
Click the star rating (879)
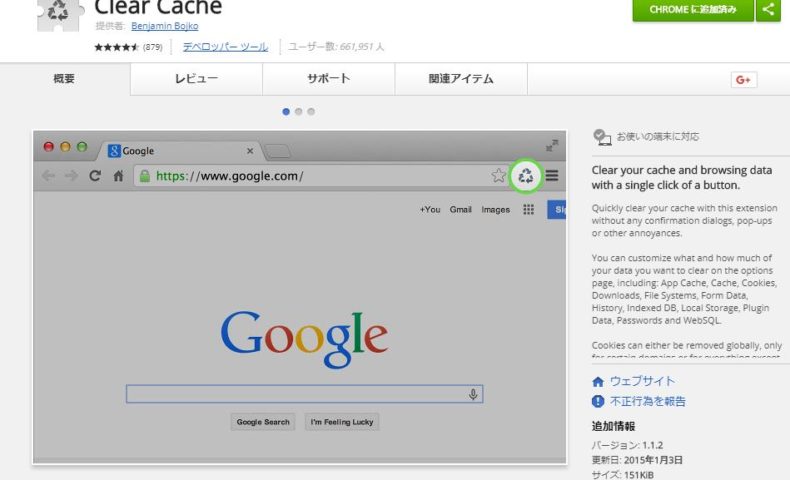(128, 47)
